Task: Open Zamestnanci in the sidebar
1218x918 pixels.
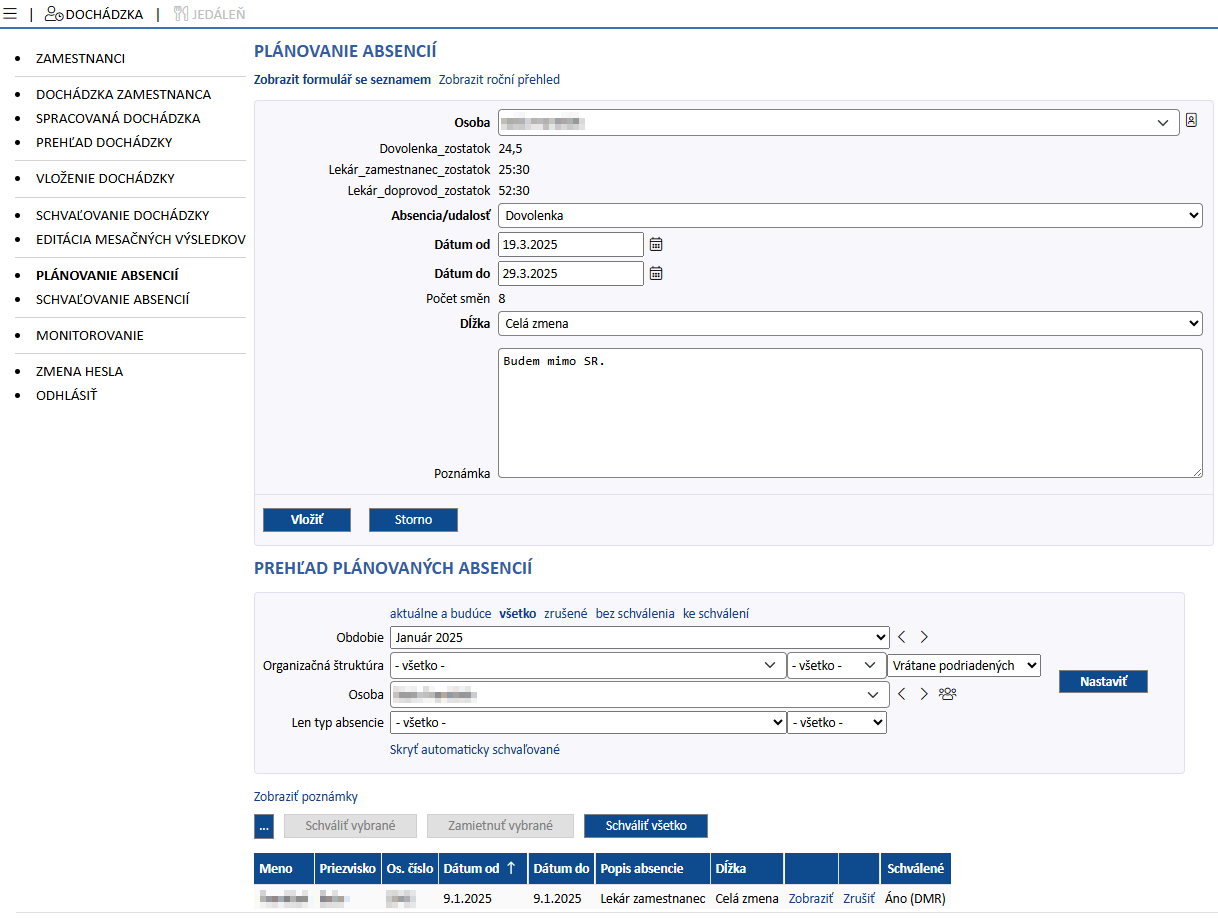Action: (x=80, y=59)
